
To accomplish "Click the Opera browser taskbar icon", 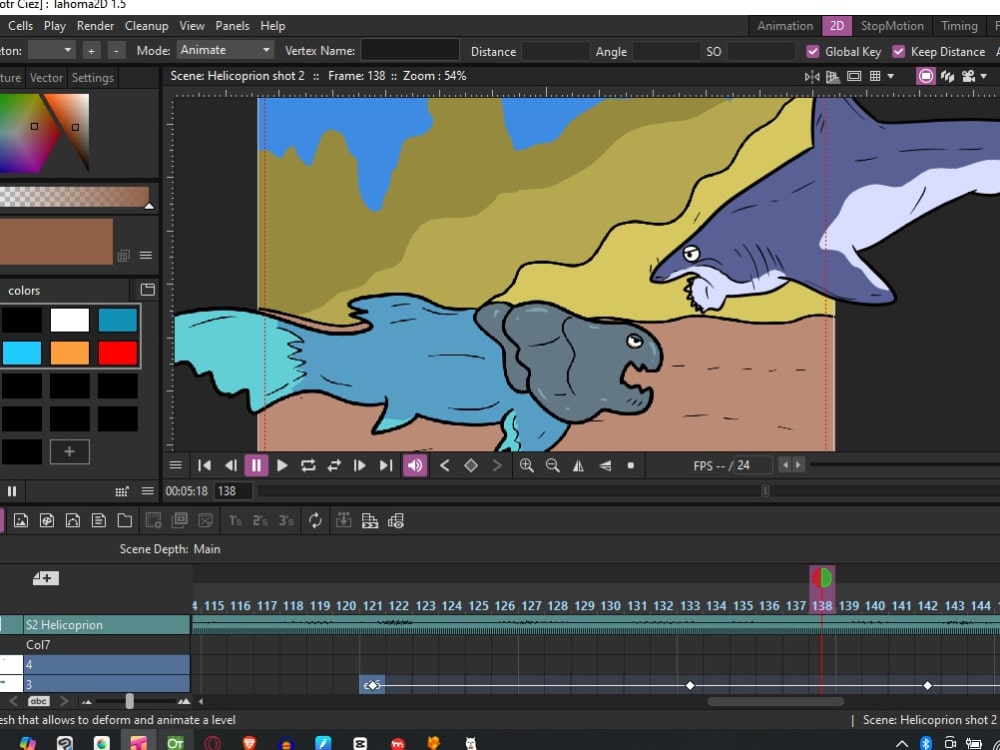I will click(212, 744).
